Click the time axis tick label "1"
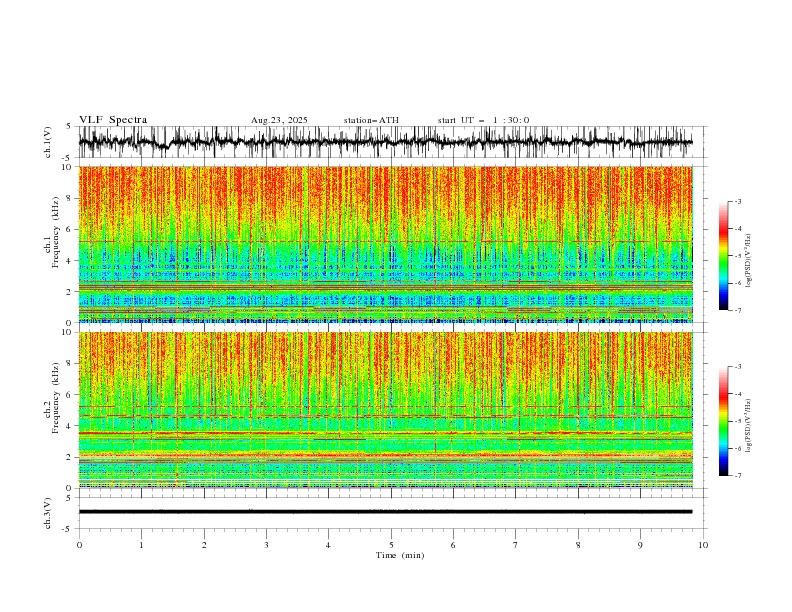Viewport: 792px width, 612px height. 141,545
